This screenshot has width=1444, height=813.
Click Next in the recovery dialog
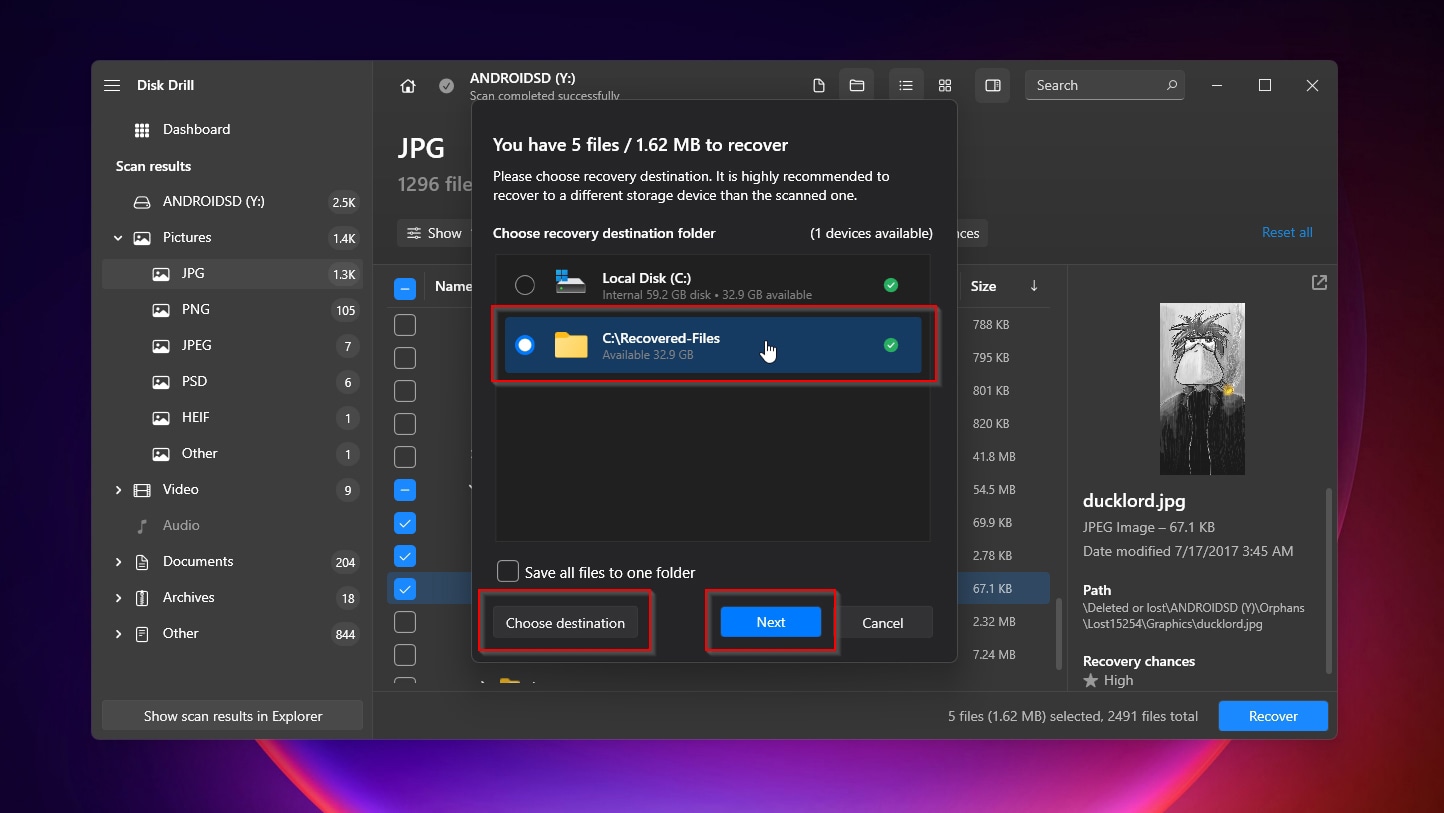771,621
